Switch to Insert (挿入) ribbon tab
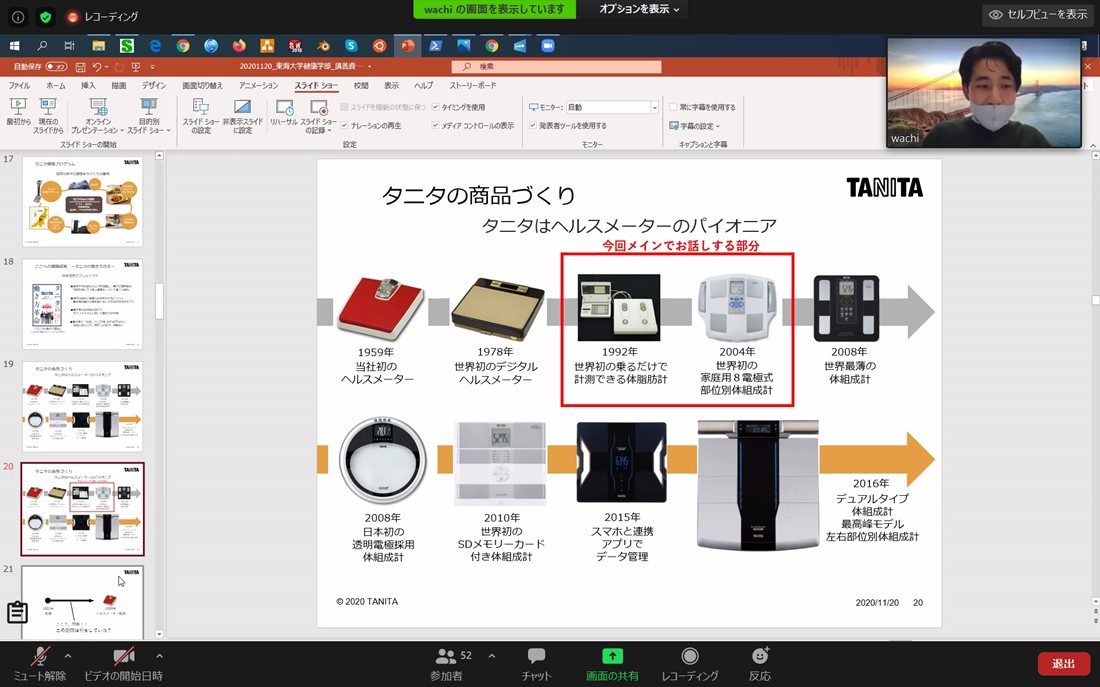 coord(88,86)
